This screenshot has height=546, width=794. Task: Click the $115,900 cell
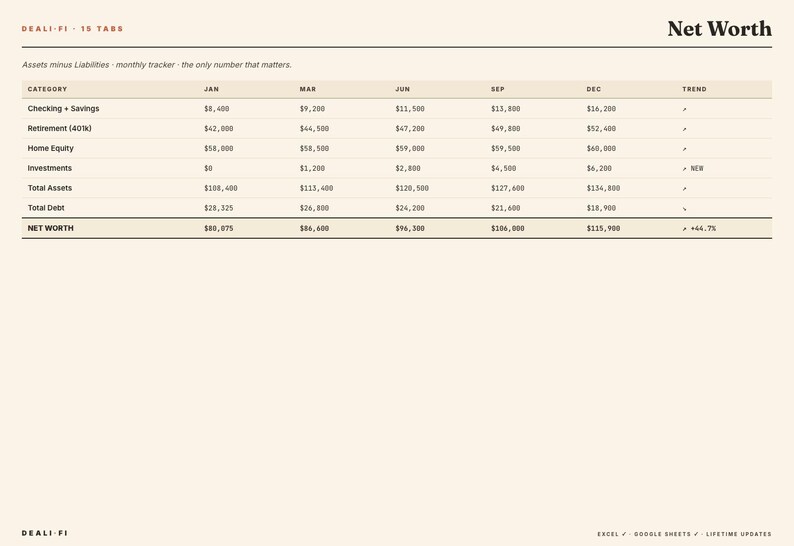pyautogui.click(x=603, y=228)
